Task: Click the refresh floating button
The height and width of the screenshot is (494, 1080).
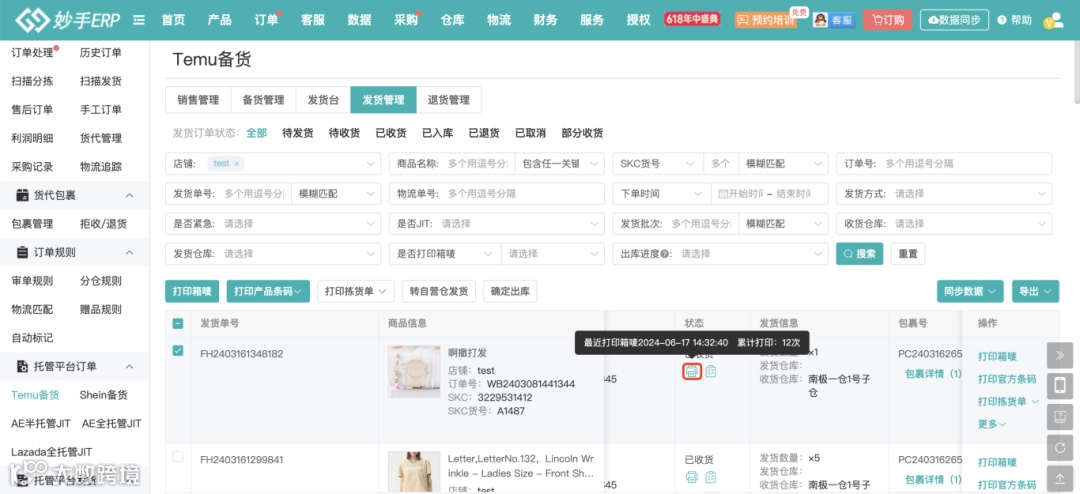Action: (1060, 447)
